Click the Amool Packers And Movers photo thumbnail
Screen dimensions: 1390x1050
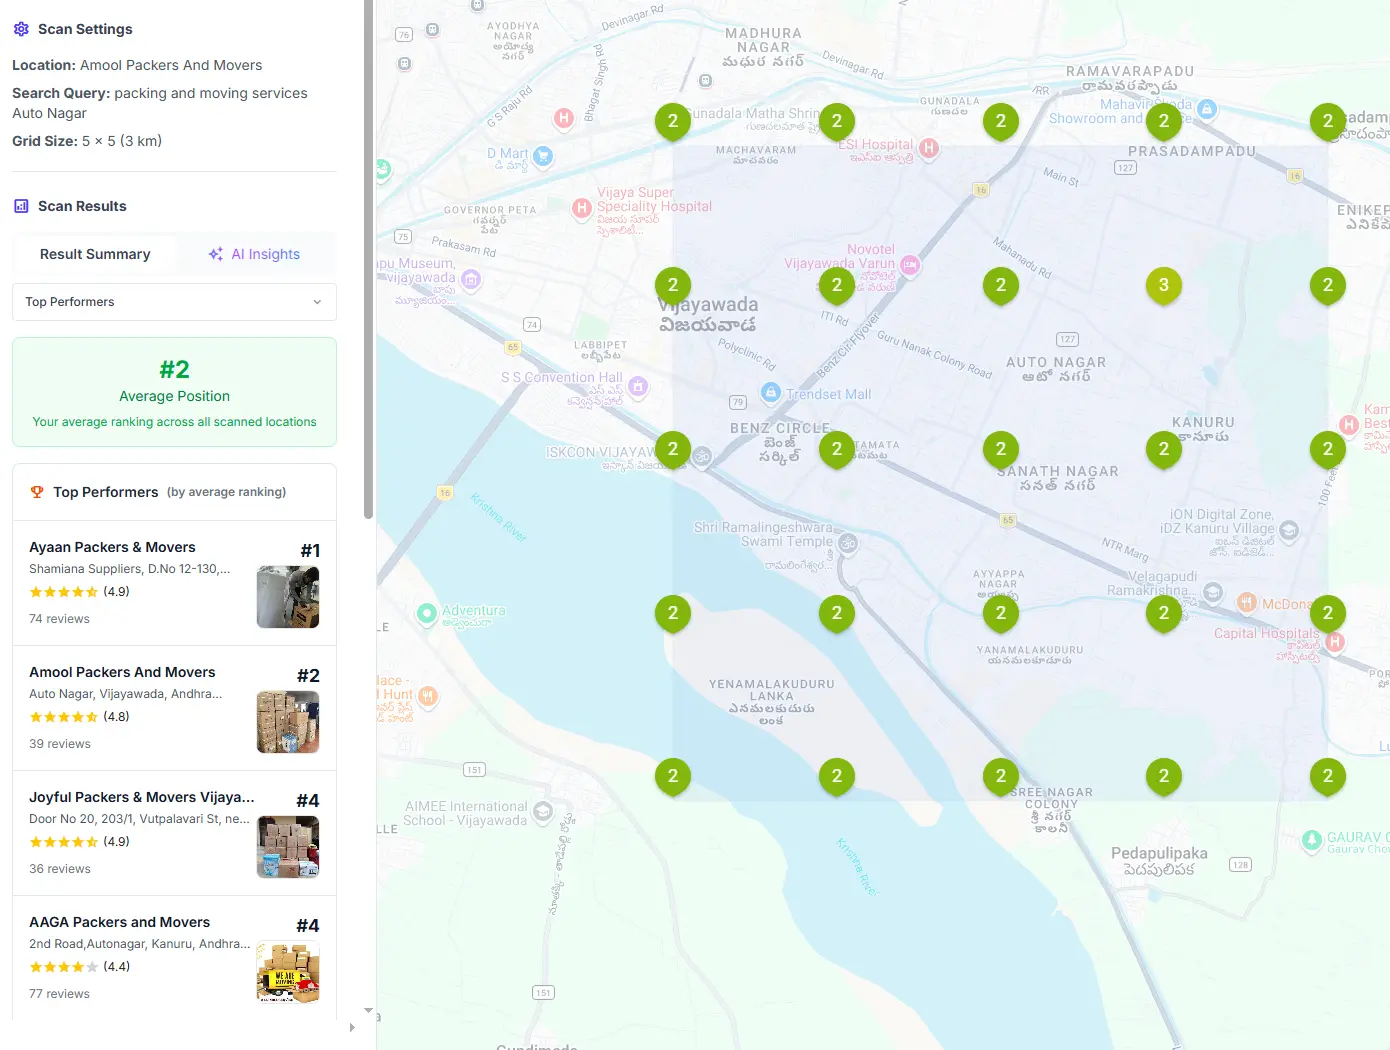[x=288, y=722]
